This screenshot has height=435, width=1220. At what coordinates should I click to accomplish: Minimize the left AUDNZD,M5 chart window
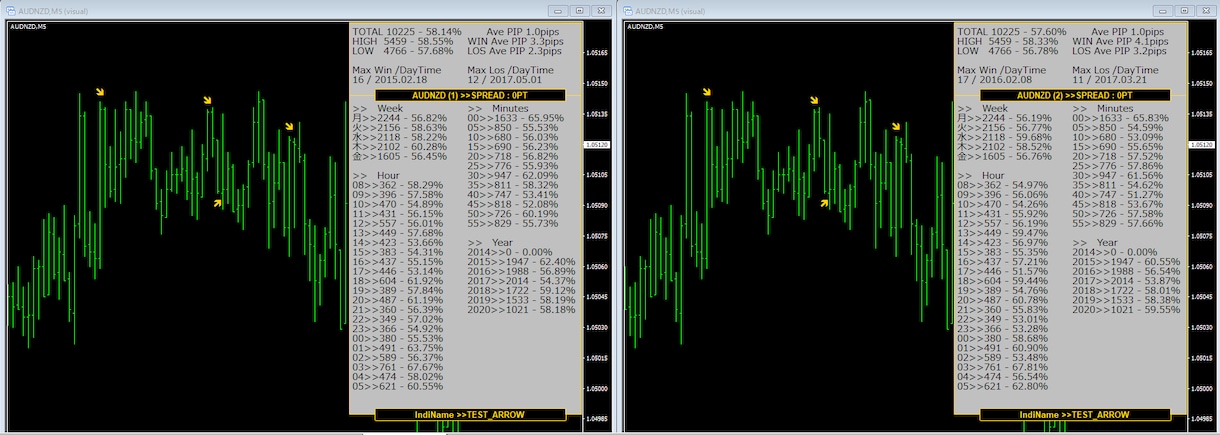click(x=558, y=9)
